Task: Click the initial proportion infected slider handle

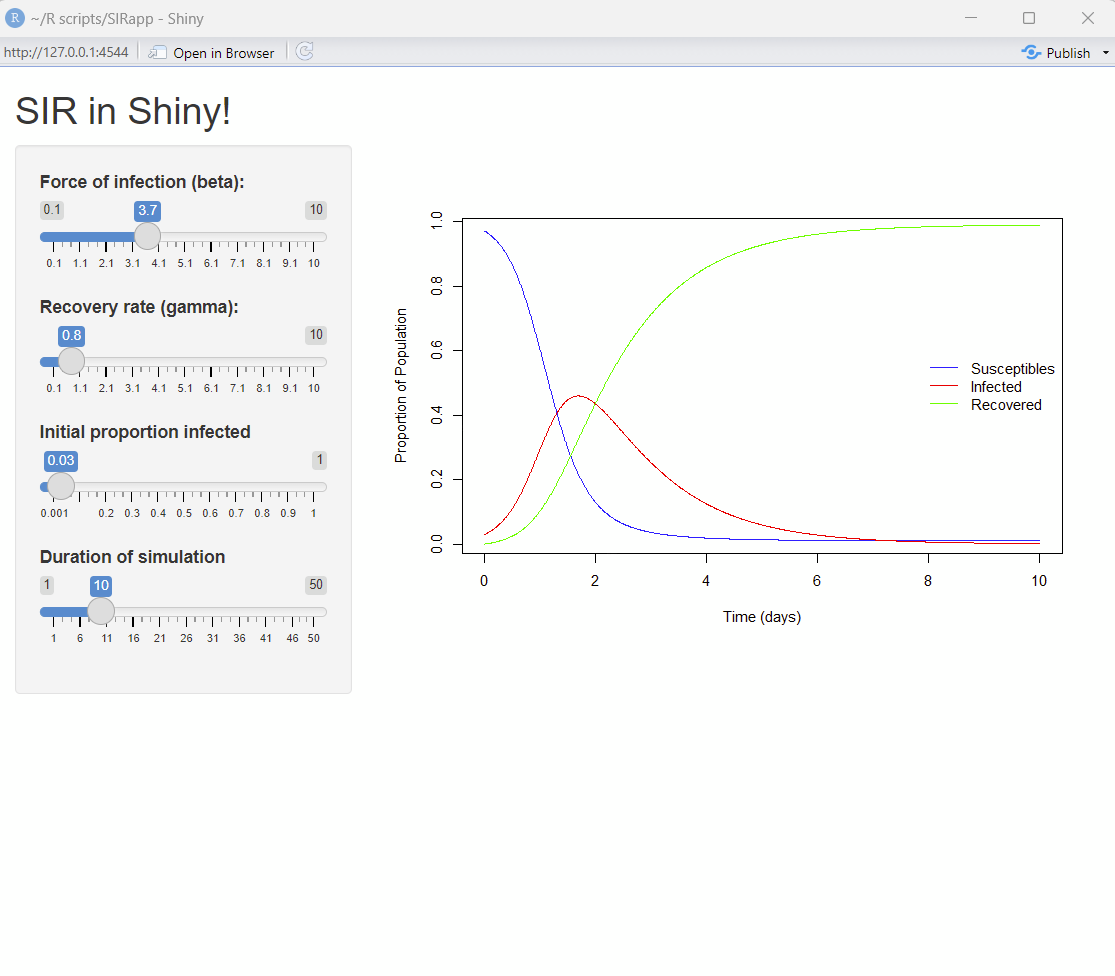Action: point(60,486)
